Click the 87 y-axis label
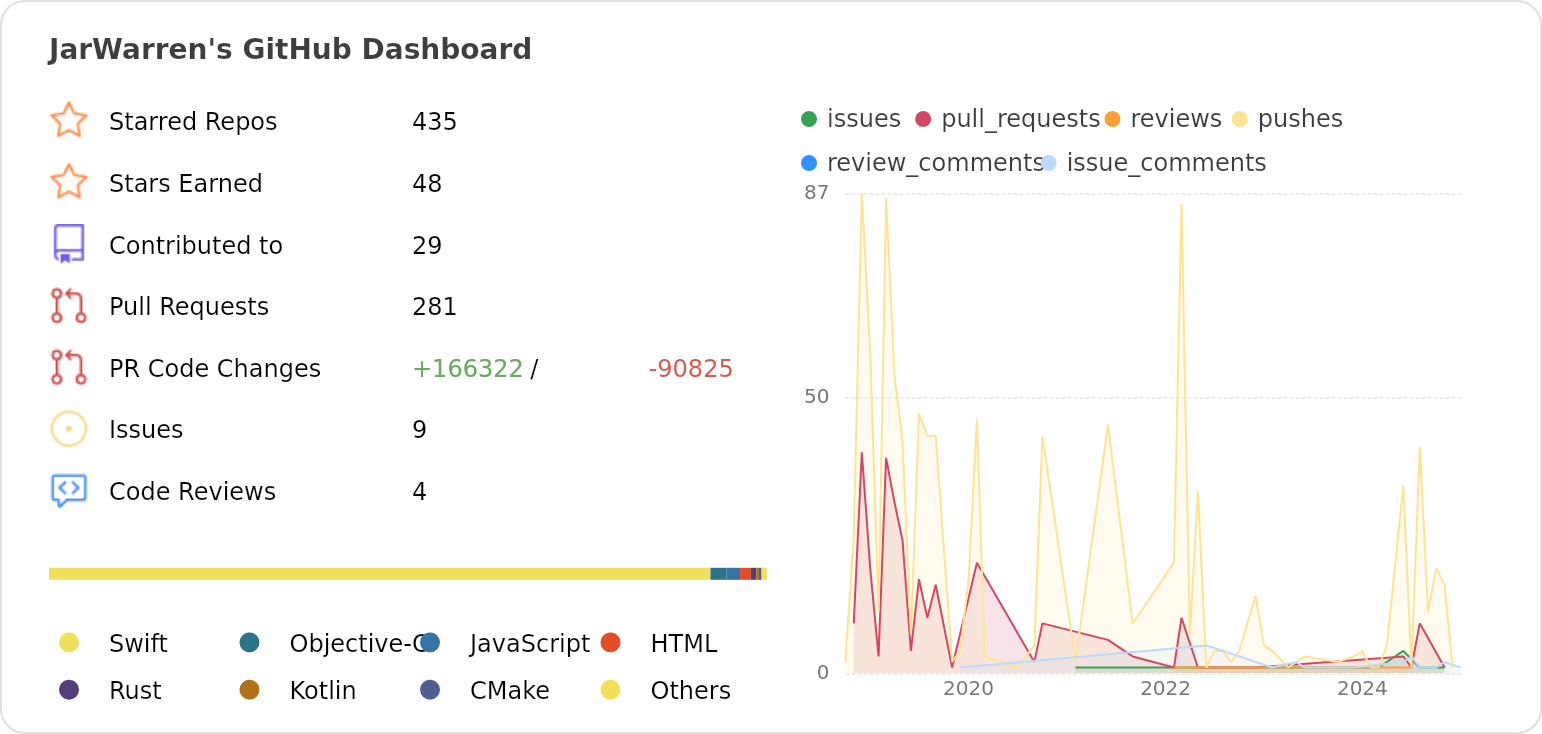1542x734 pixels. tap(817, 192)
